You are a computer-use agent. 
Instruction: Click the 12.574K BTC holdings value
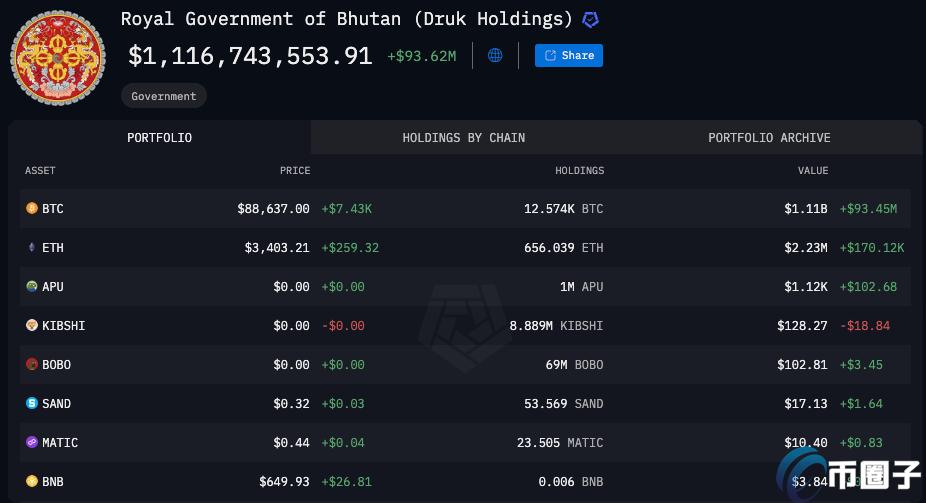(x=563, y=208)
